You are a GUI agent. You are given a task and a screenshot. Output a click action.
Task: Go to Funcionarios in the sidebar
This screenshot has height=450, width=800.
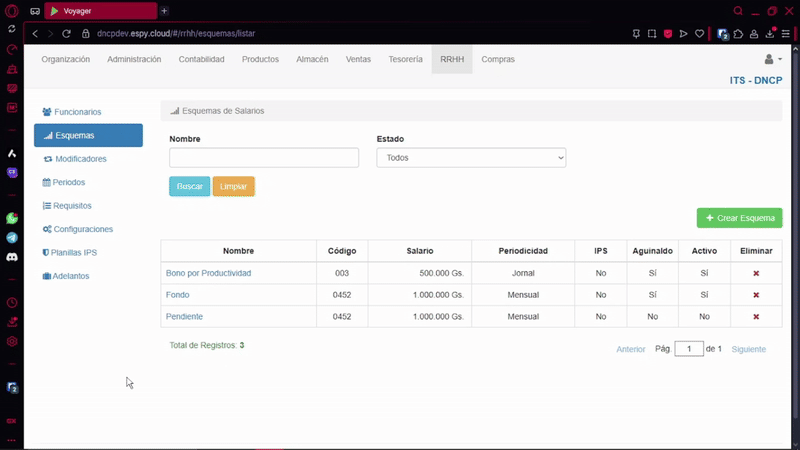pos(77,112)
